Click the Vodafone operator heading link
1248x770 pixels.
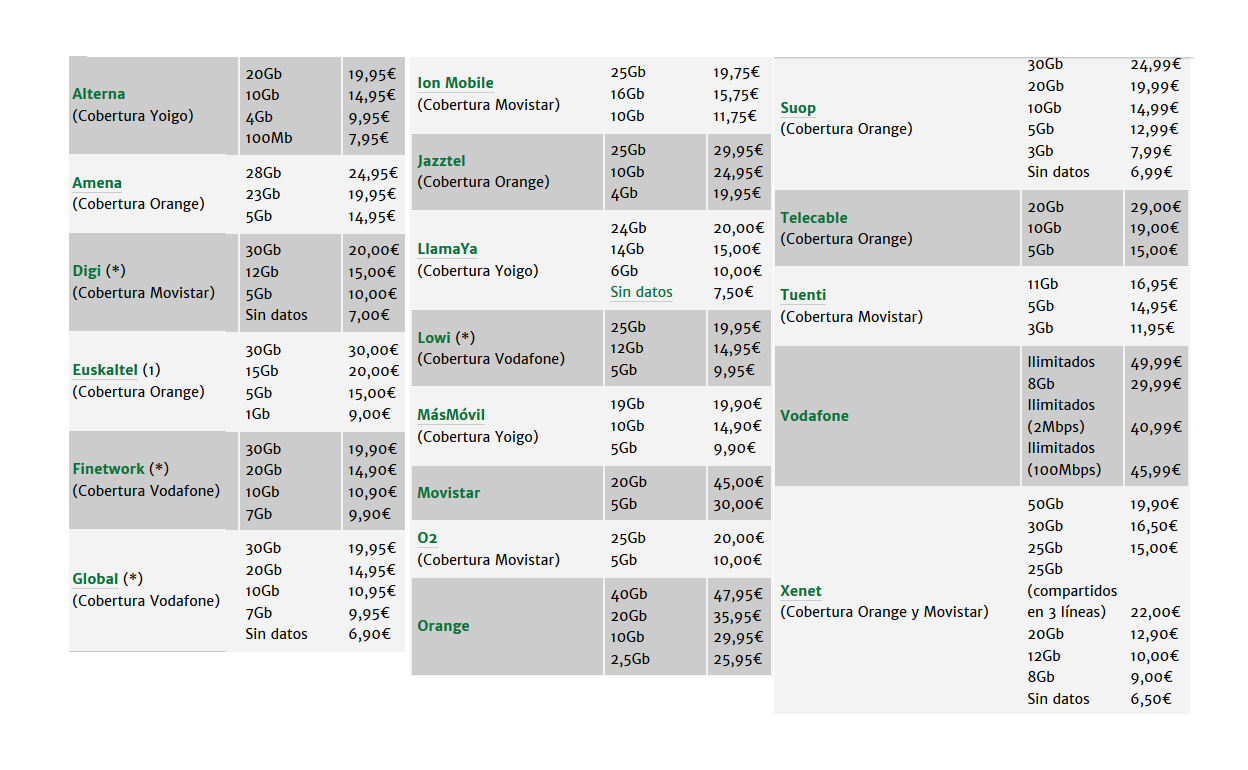814,416
